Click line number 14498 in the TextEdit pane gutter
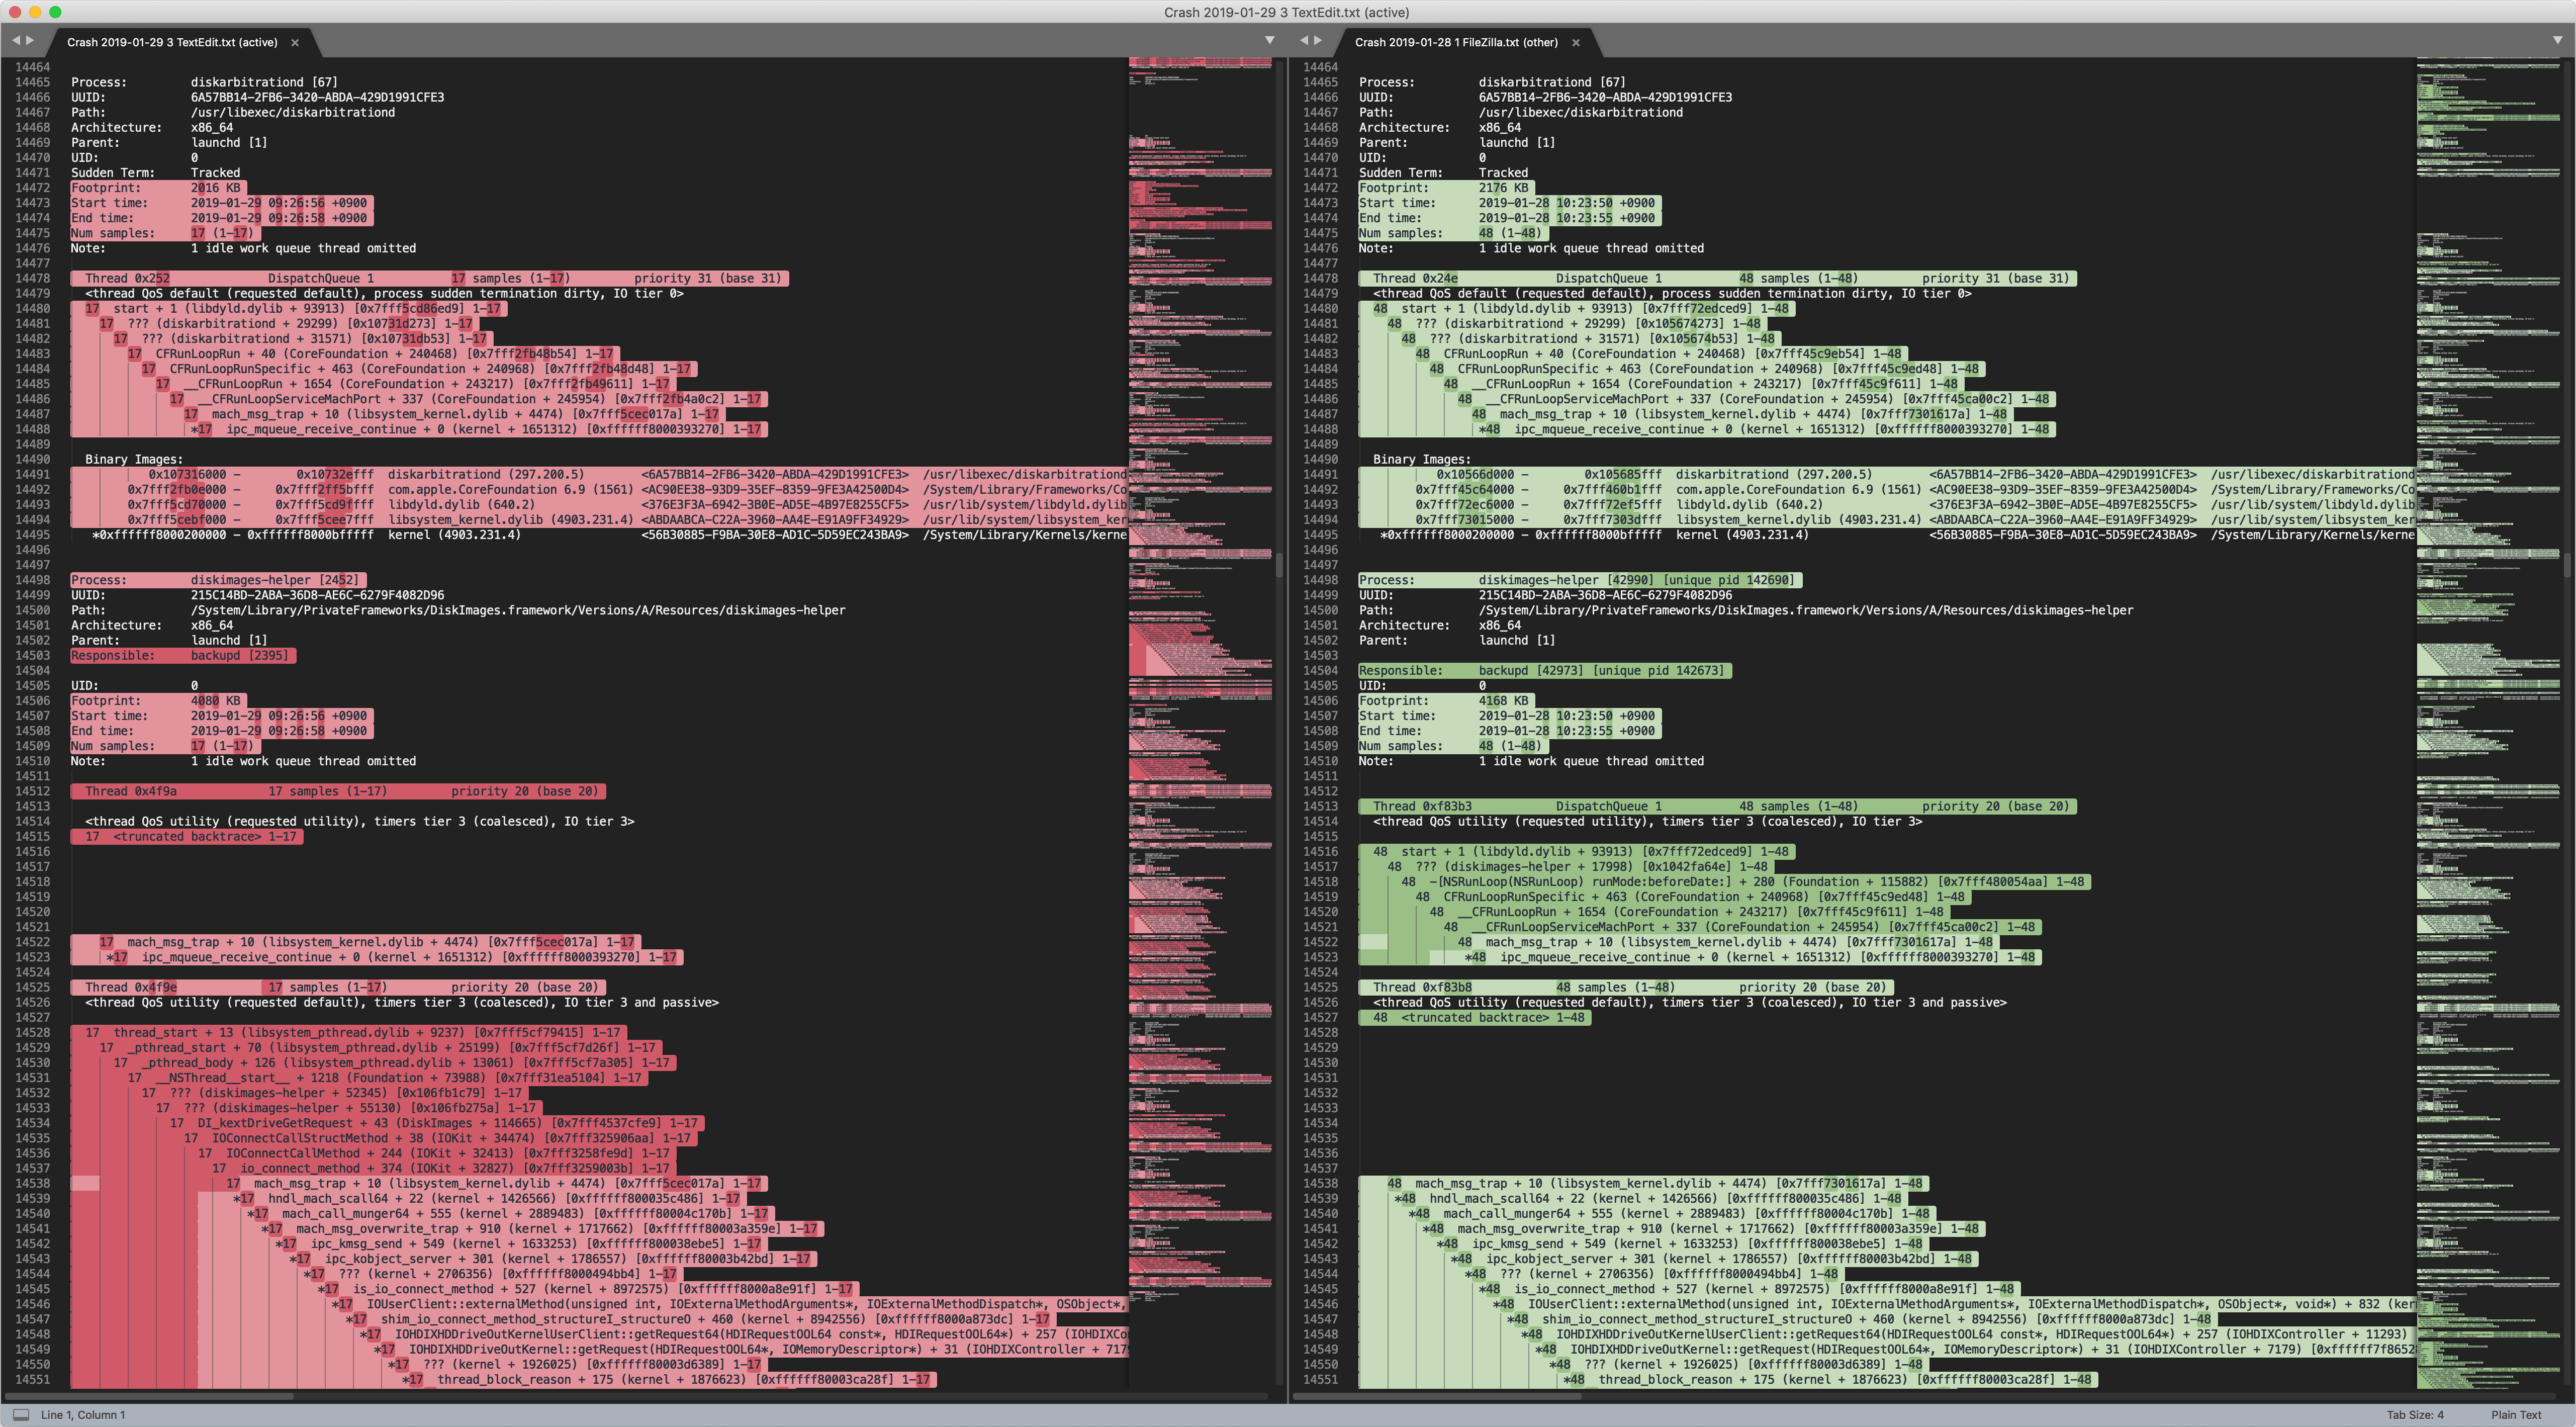Viewport: 2576px width, 1427px height. pyautogui.click(x=32, y=580)
